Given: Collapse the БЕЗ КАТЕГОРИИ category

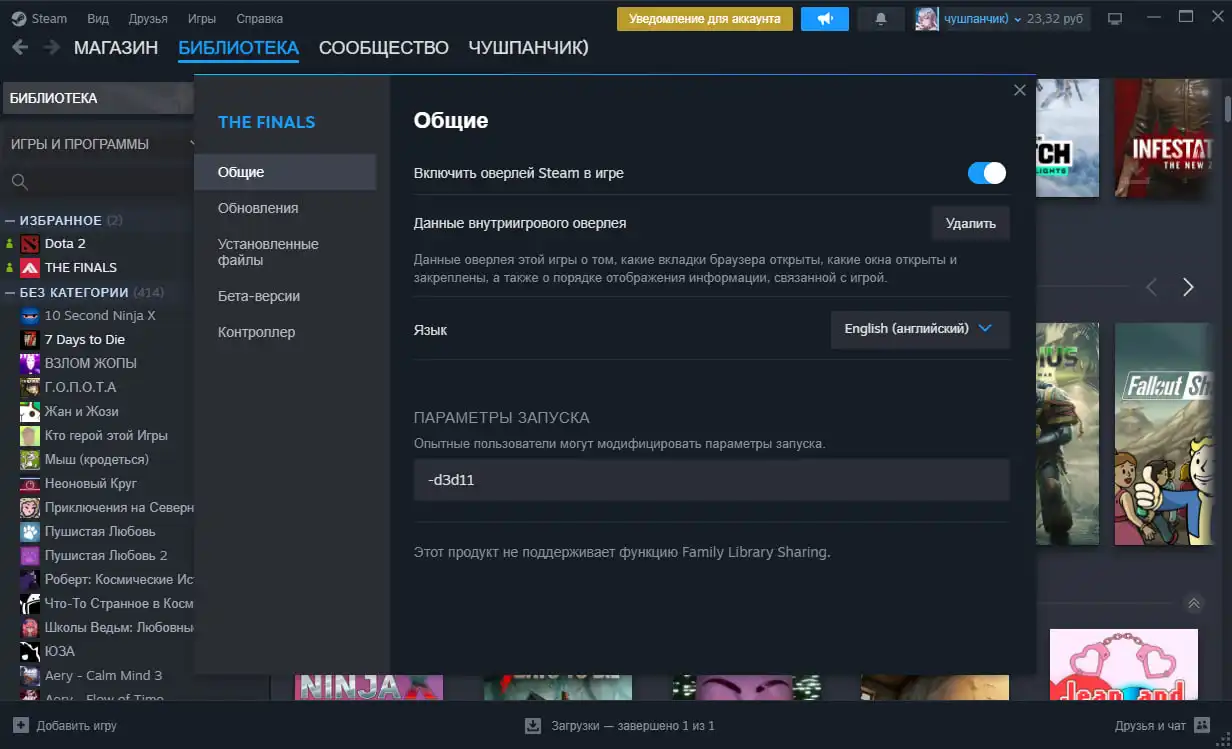Looking at the screenshot, I should coord(10,292).
